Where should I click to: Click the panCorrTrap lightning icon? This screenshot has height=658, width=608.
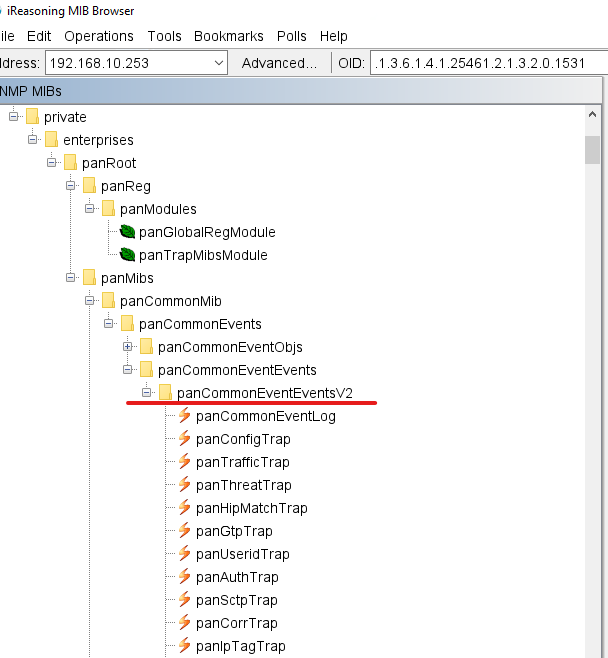tap(184, 623)
